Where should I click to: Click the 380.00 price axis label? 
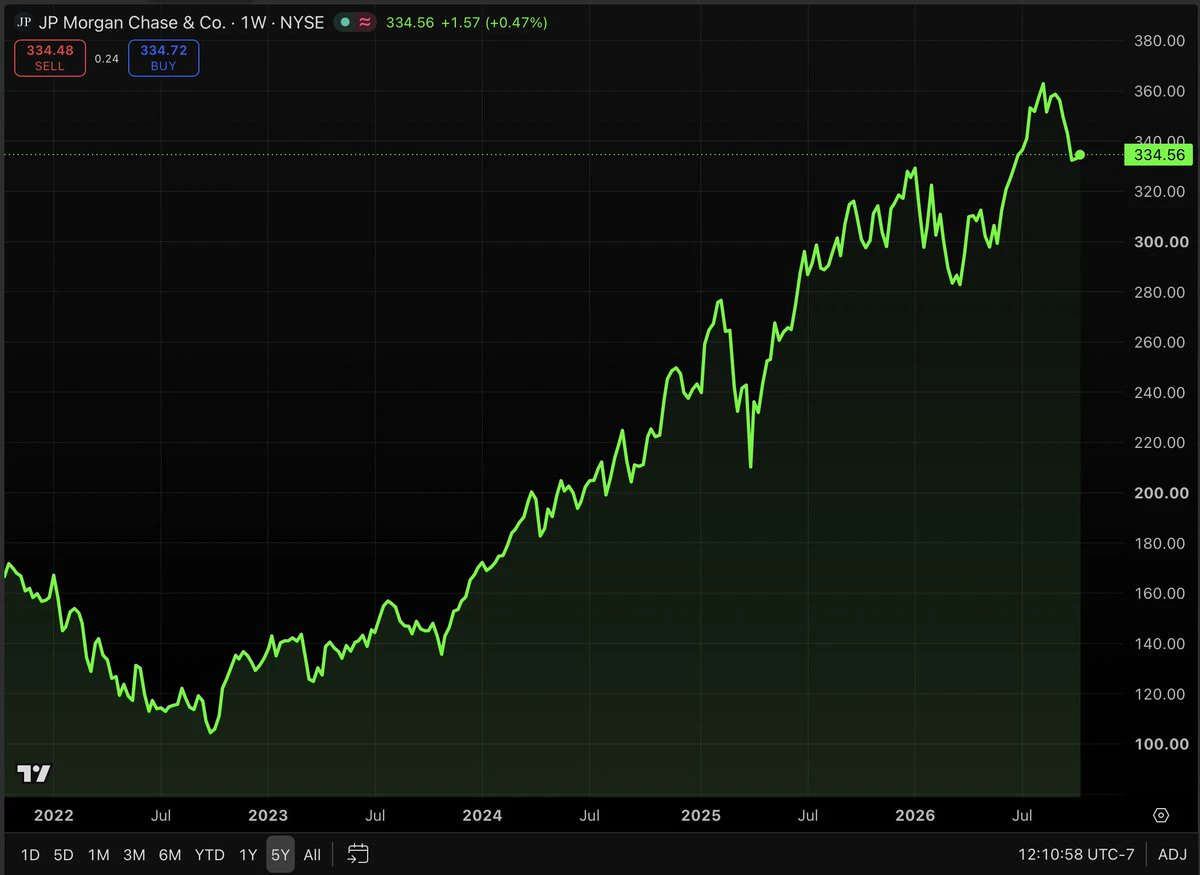1161,41
